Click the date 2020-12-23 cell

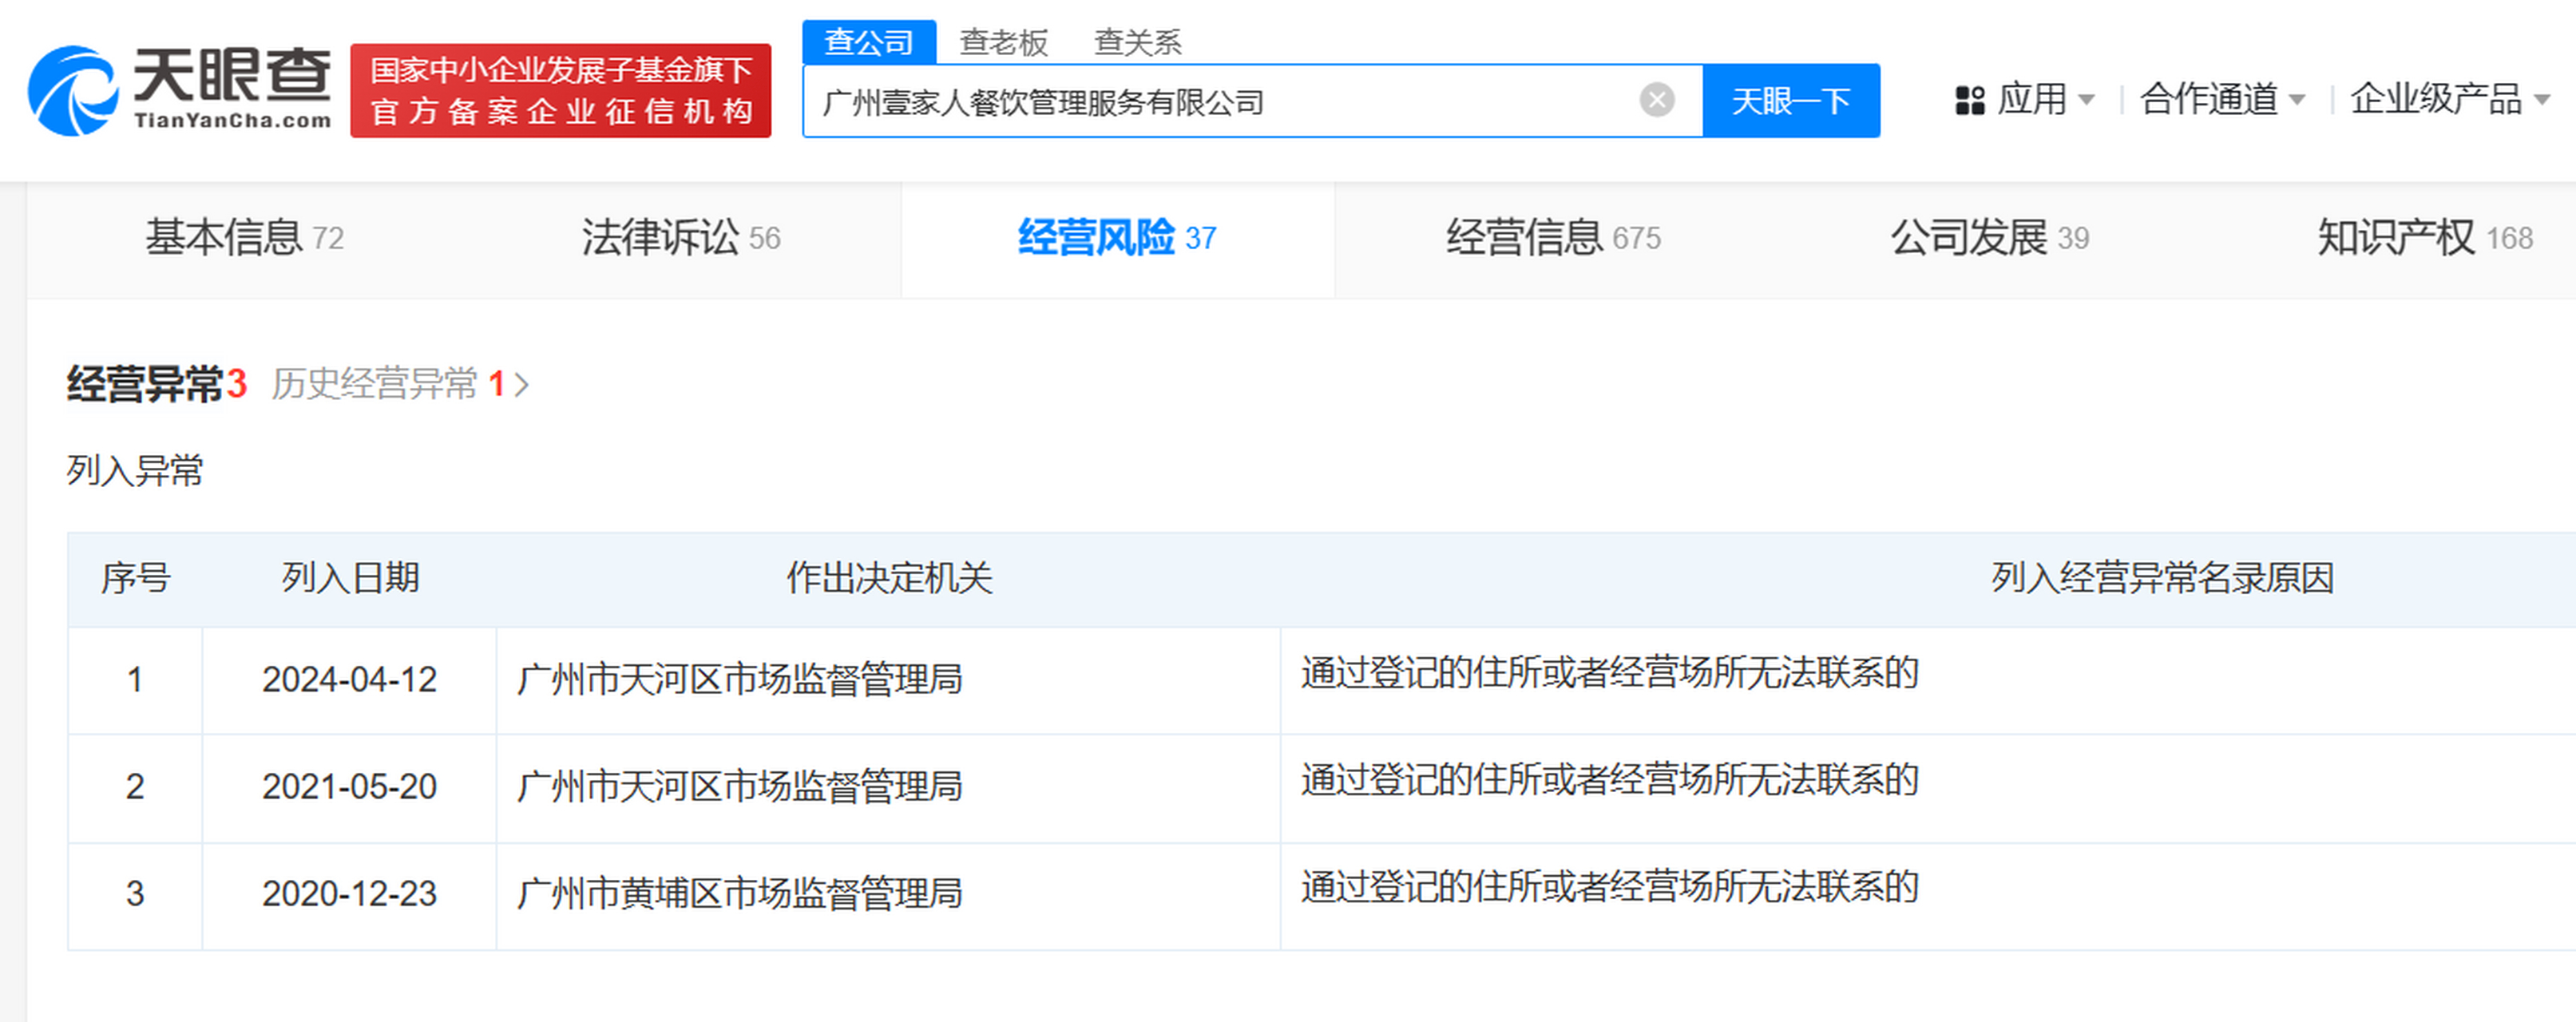coord(350,894)
